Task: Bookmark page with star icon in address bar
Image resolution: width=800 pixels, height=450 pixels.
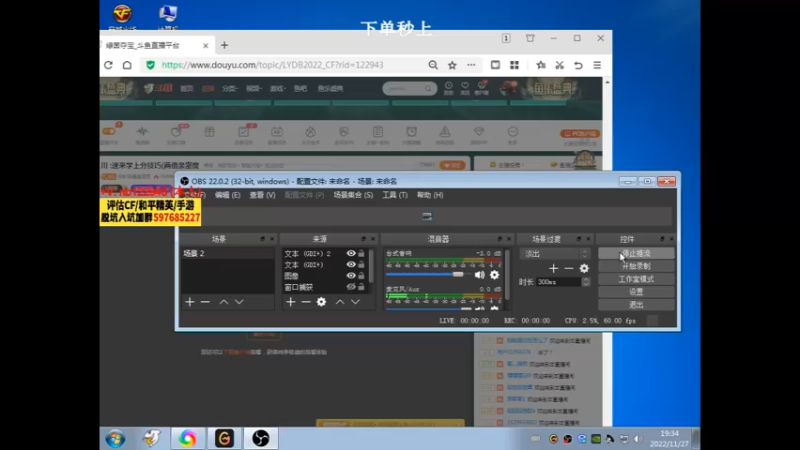Action: 452,65
